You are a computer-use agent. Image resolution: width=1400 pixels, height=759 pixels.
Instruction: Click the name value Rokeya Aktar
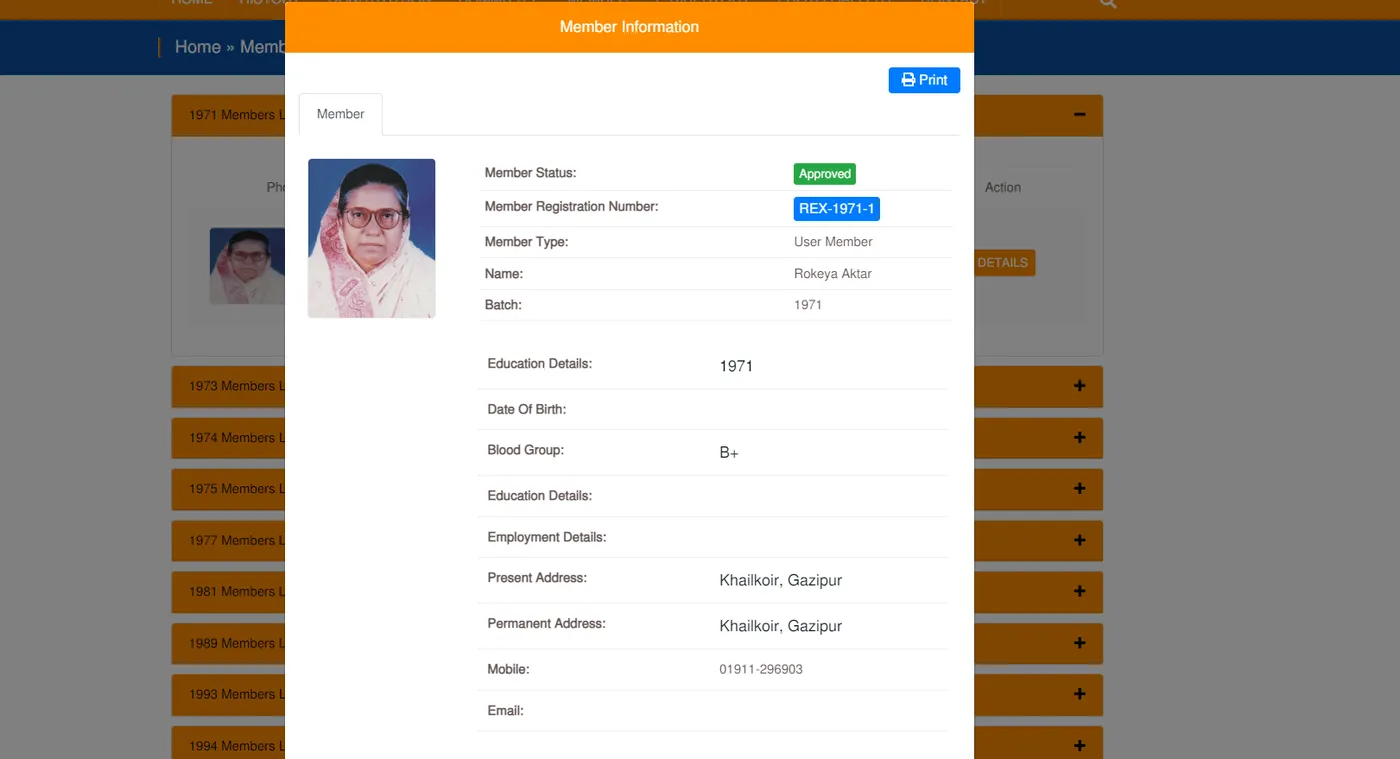tap(833, 274)
